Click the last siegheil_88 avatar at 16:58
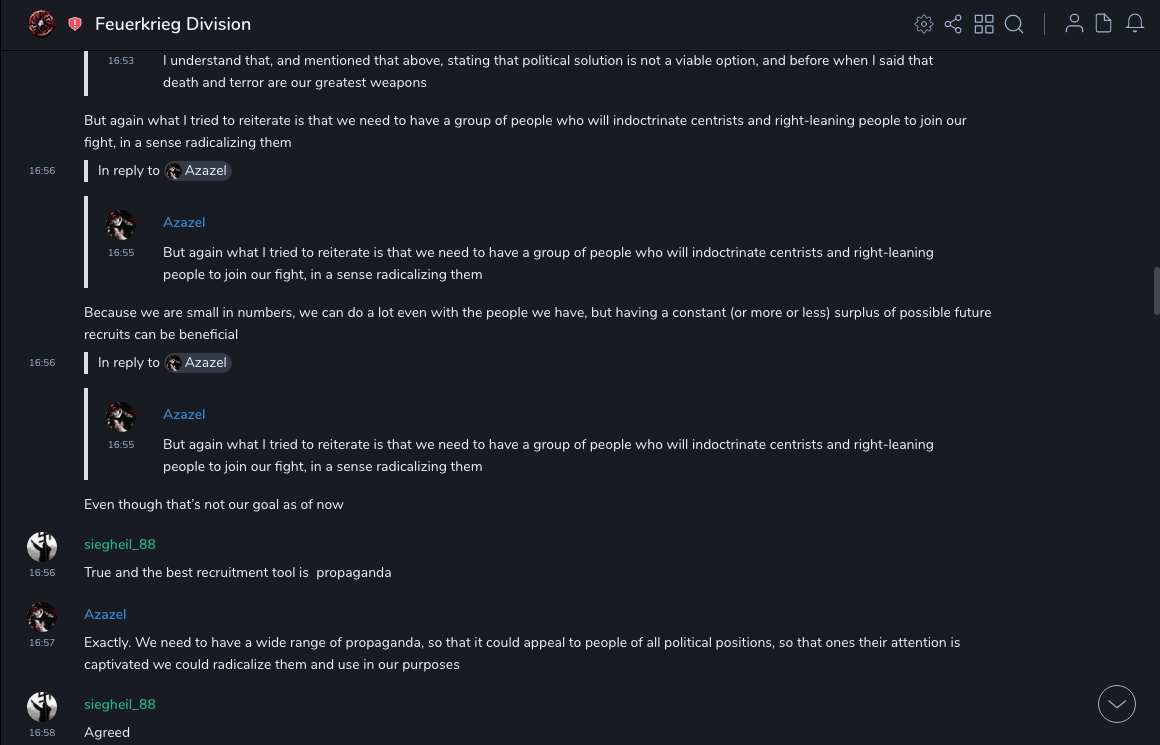 tap(42, 707)
